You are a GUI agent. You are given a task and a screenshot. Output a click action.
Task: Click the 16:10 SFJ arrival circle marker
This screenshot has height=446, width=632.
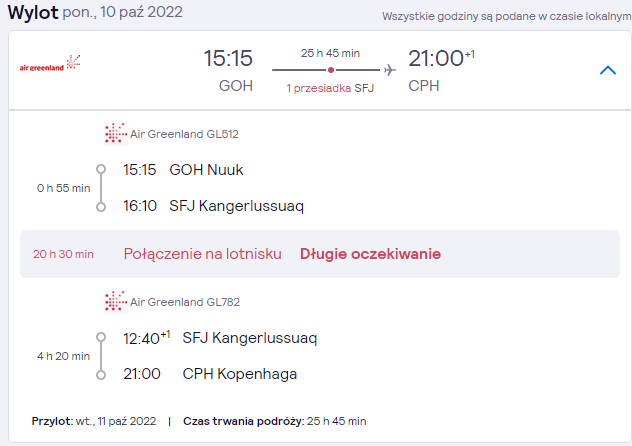[x=101, y=207]
